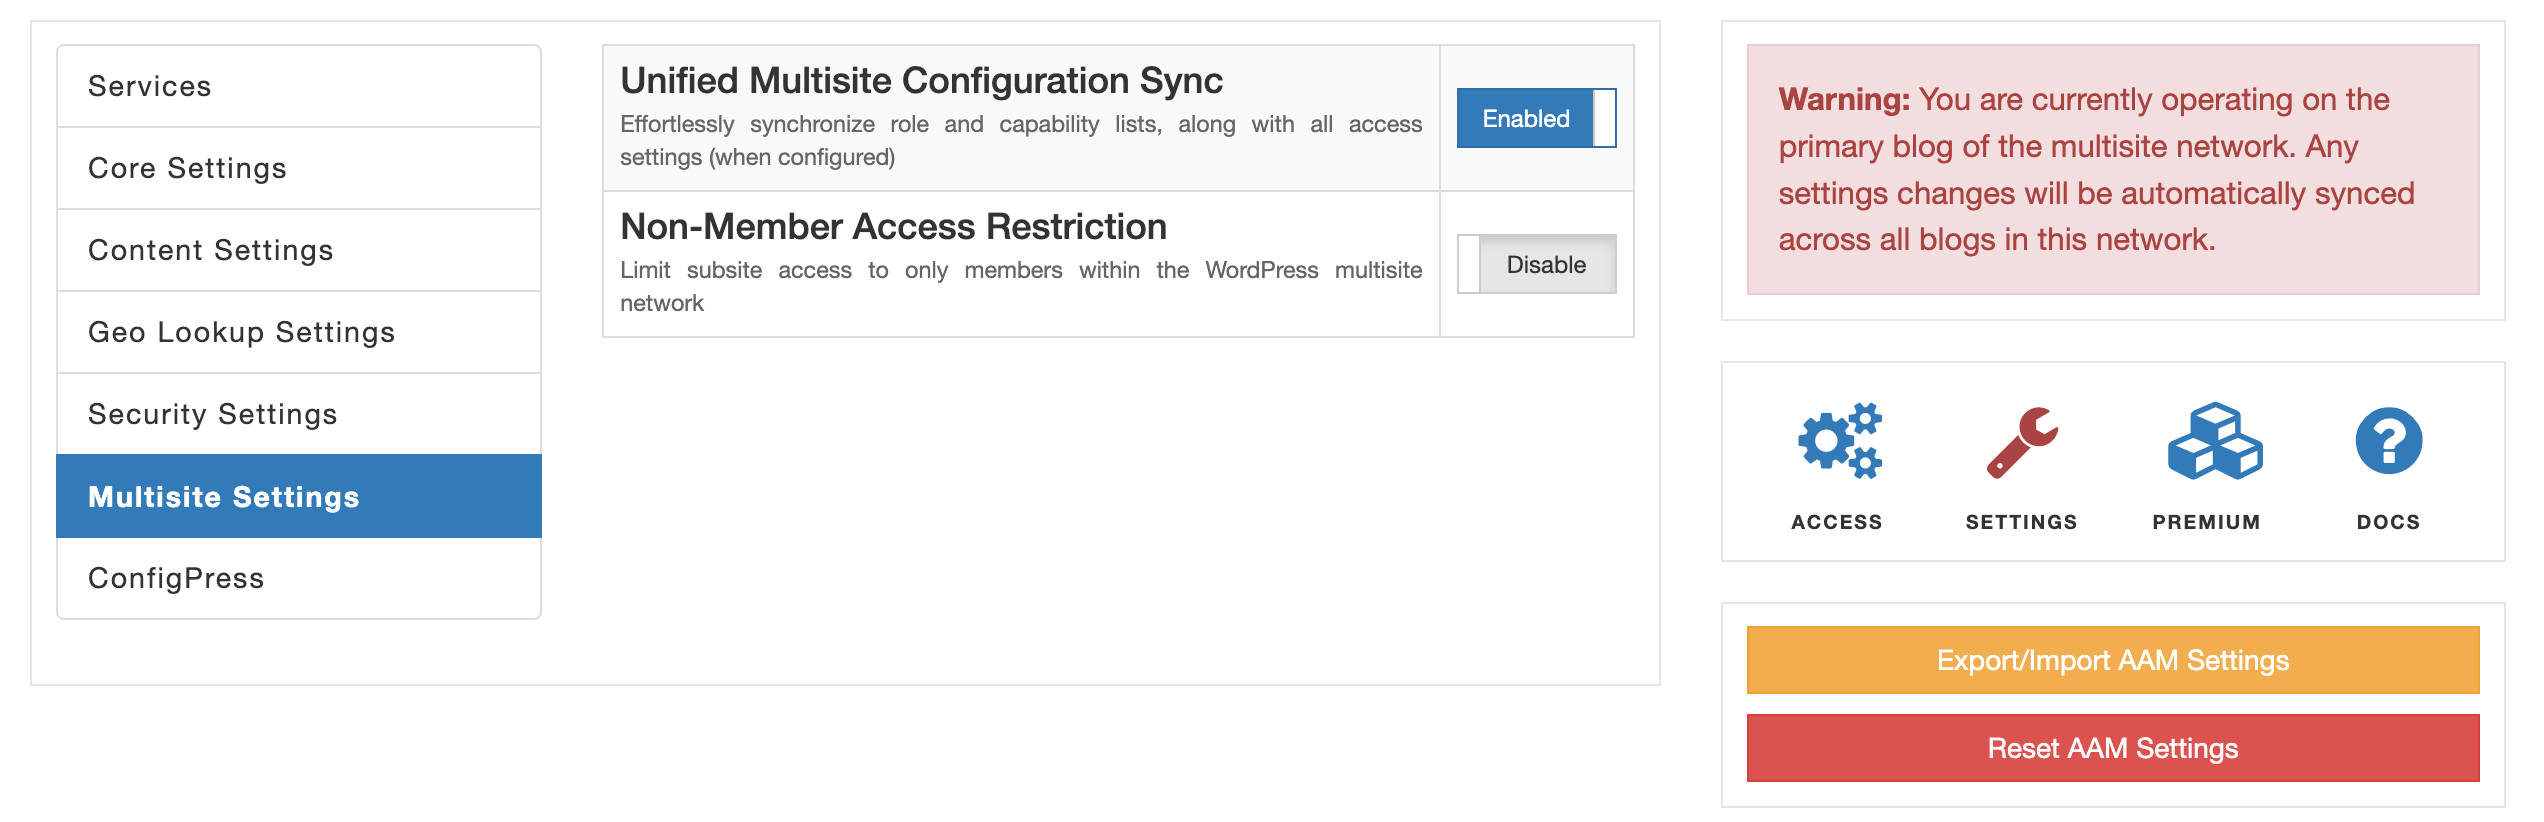Click Export/Import AAM Settings button
2544x822 pixels.
pos(2112,660)
